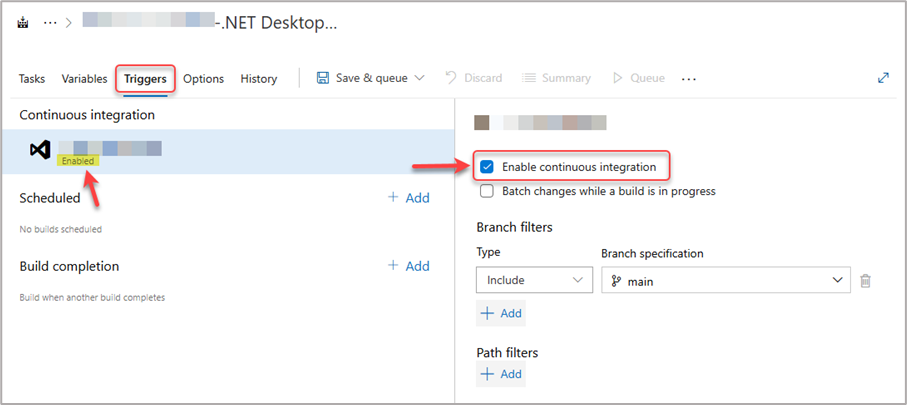Click the Visual Studio repository icon

40,150
